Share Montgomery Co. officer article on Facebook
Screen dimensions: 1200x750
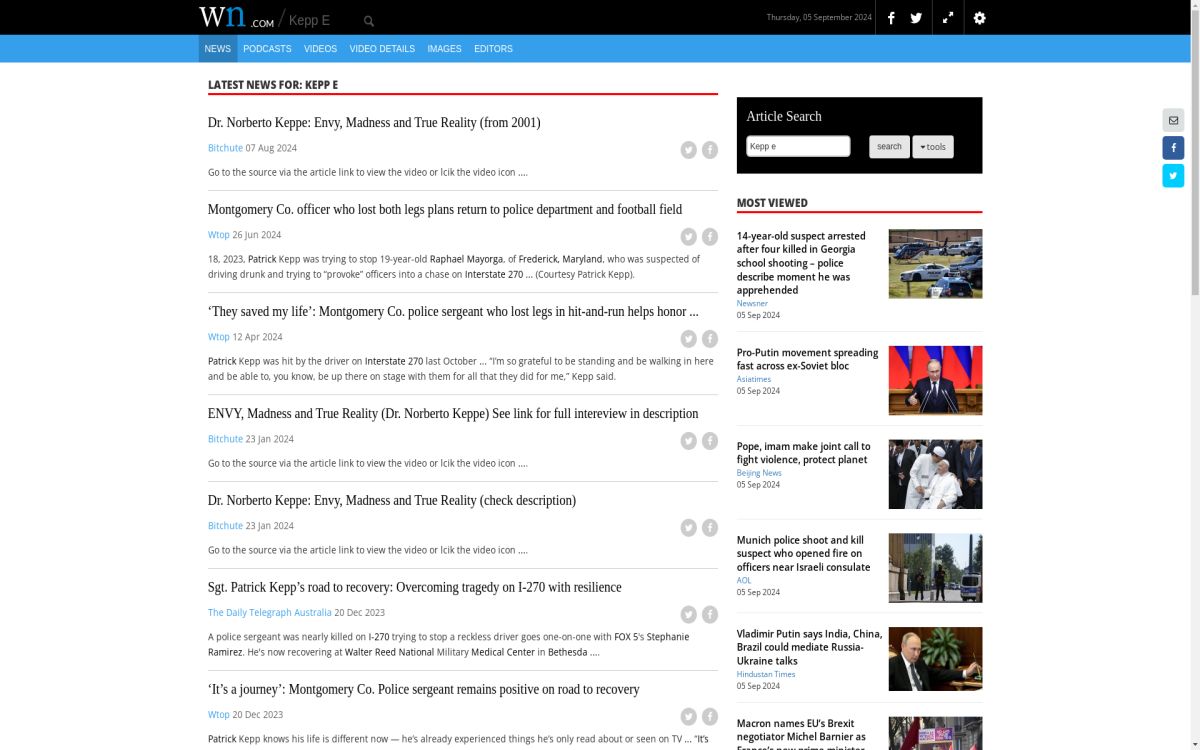pyautogui.click(x=710, y=237)
